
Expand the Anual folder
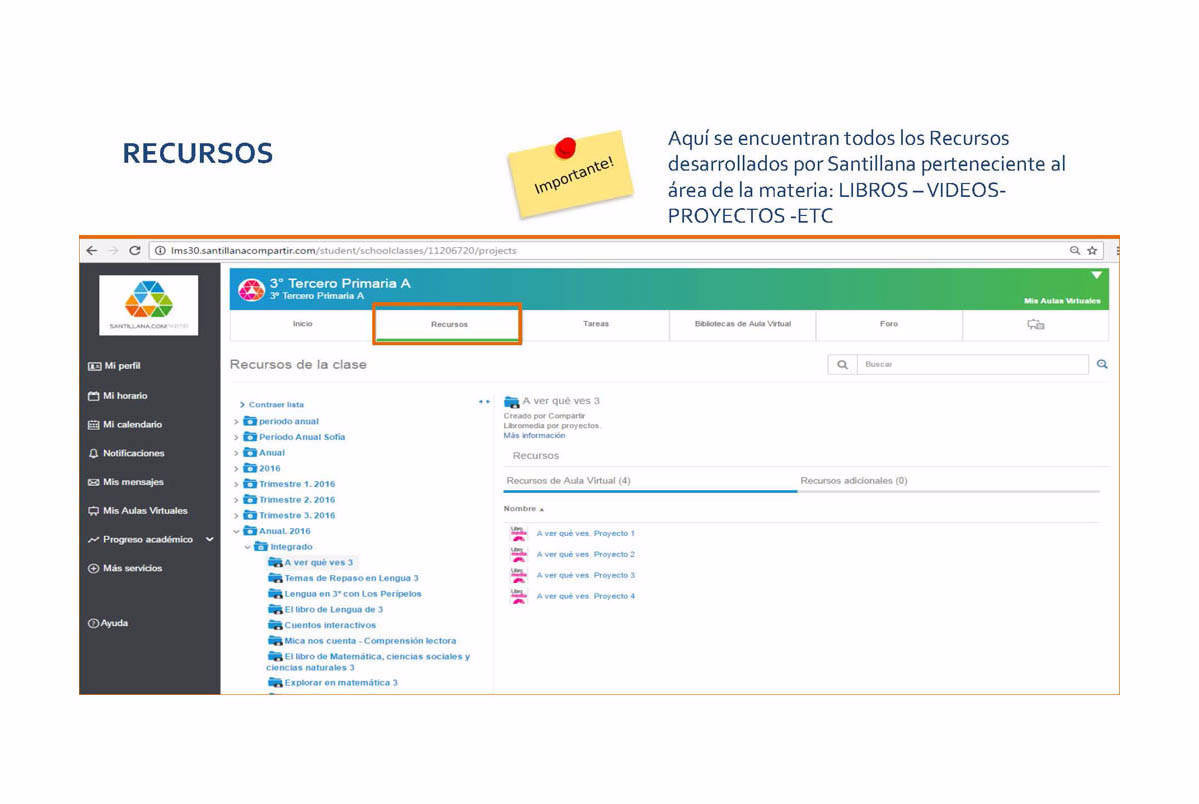coord(236,453)
